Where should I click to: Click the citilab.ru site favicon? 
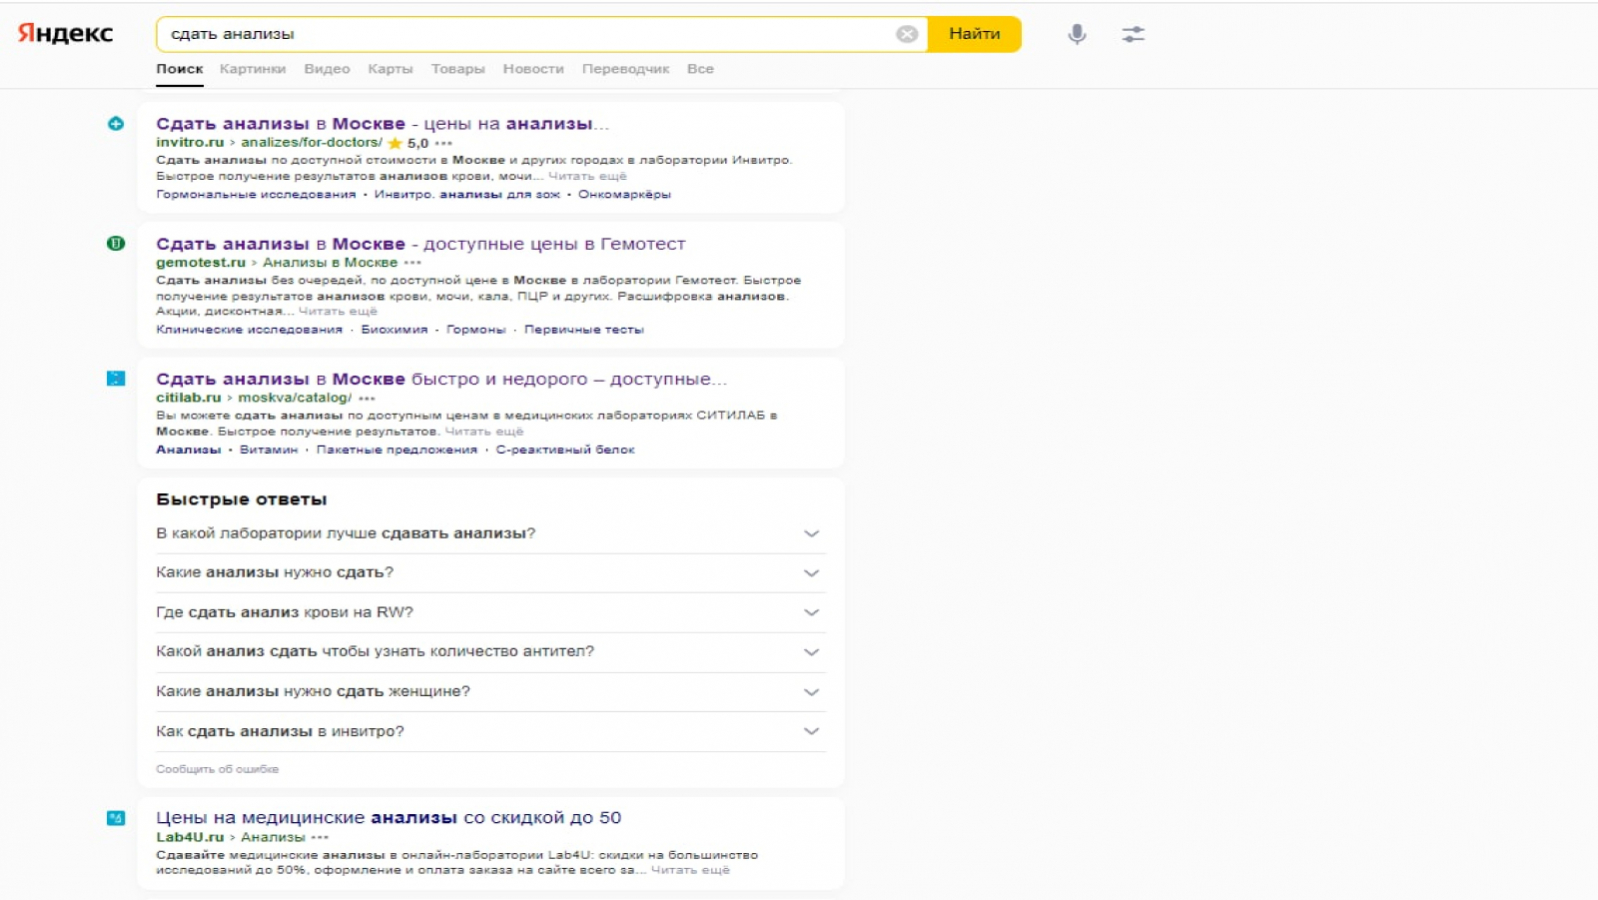[x=116, y=378]
